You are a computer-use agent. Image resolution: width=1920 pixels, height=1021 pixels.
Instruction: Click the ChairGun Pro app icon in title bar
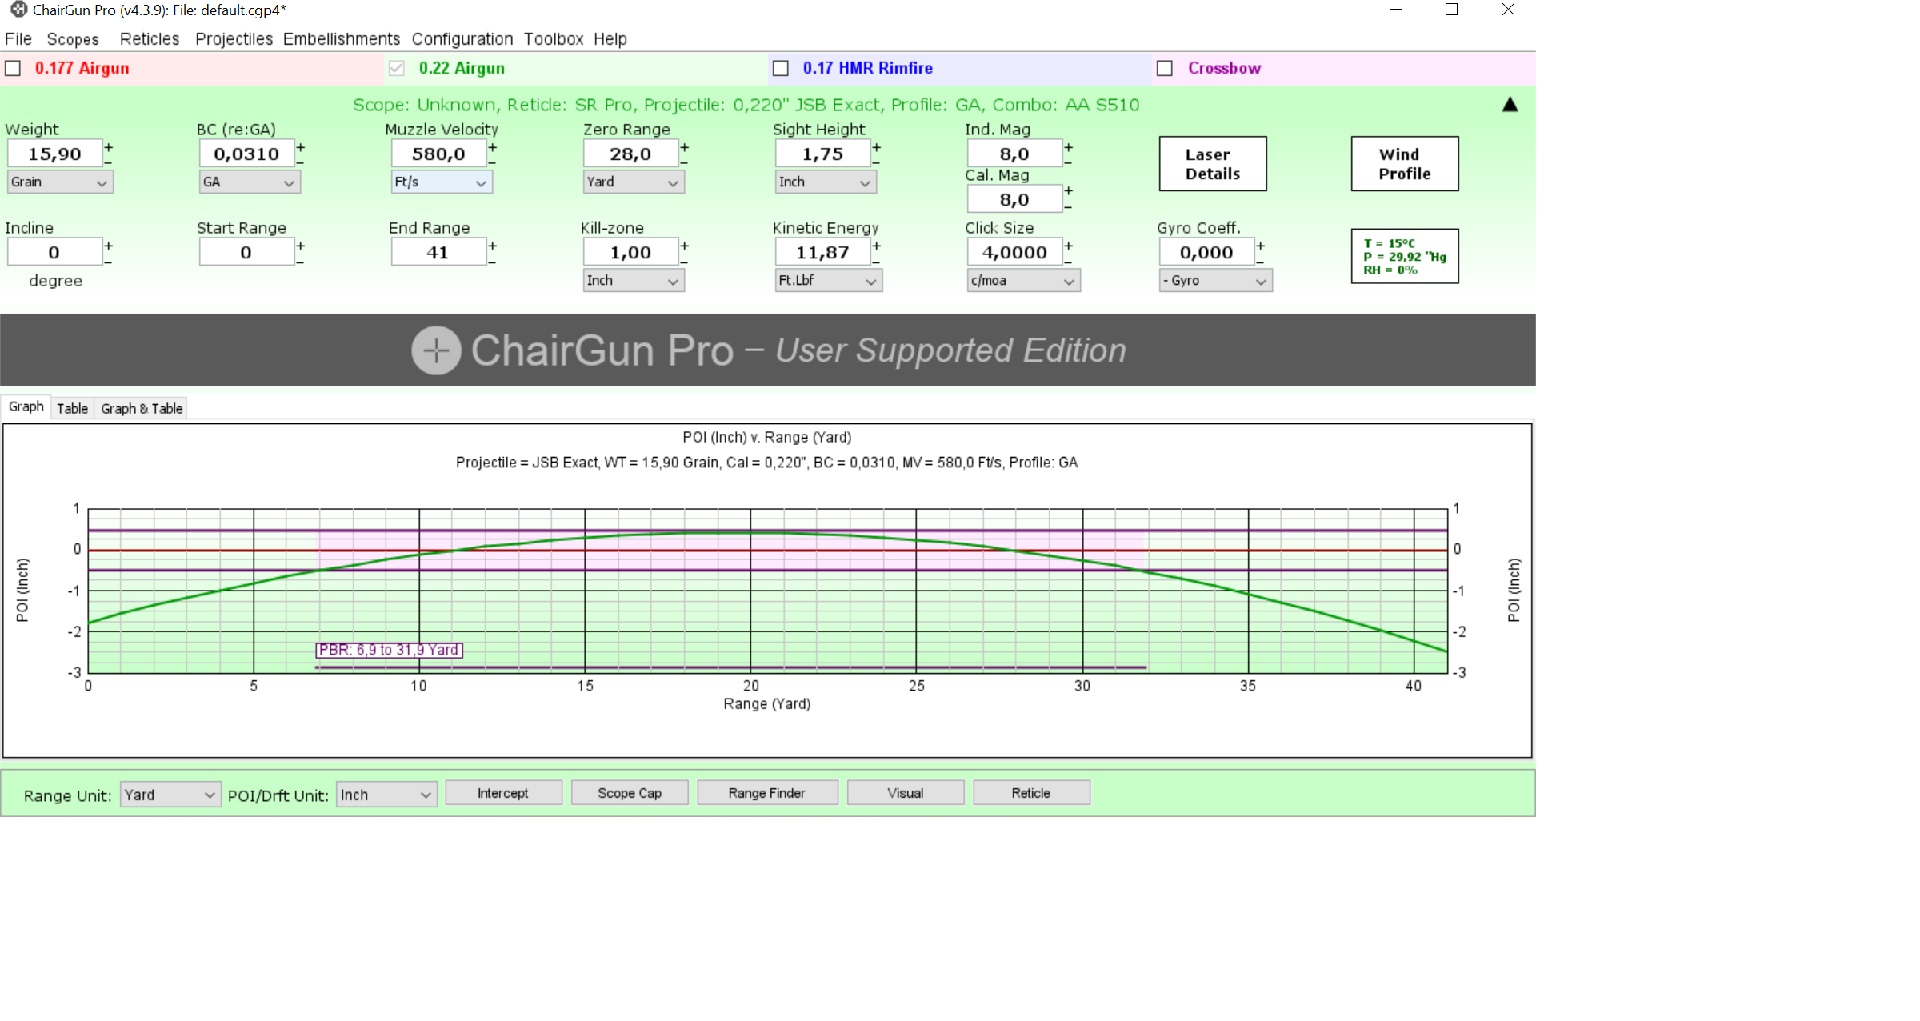coord(18,10)
